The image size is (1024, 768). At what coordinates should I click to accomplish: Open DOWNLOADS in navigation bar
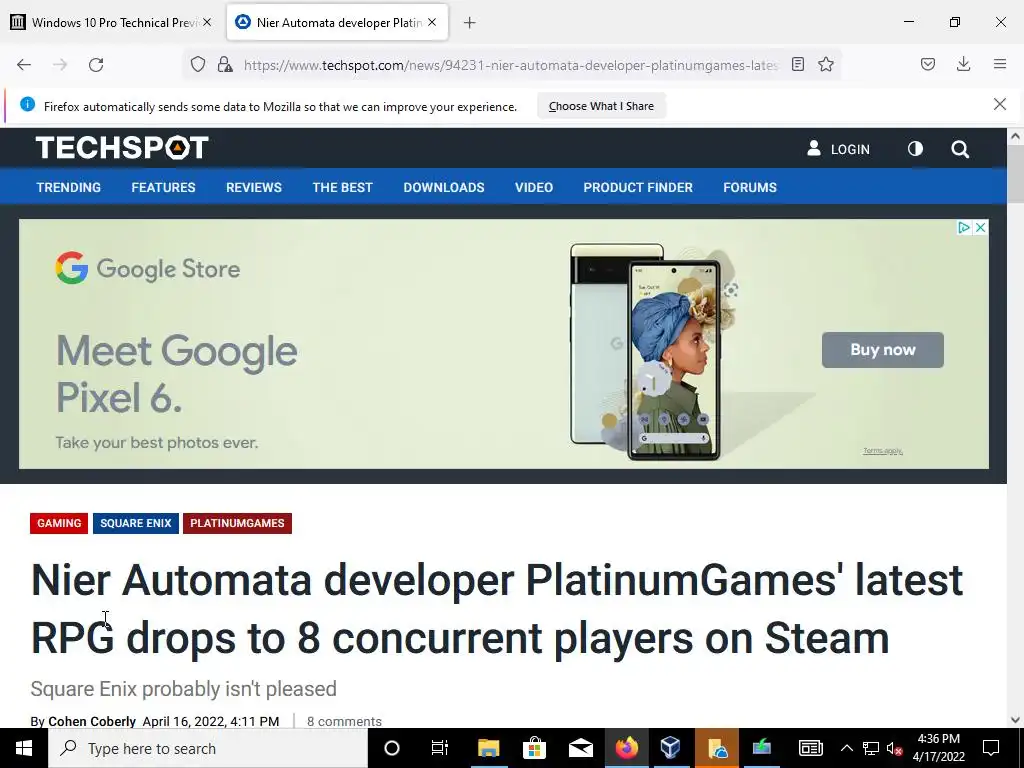coord(444,187)
